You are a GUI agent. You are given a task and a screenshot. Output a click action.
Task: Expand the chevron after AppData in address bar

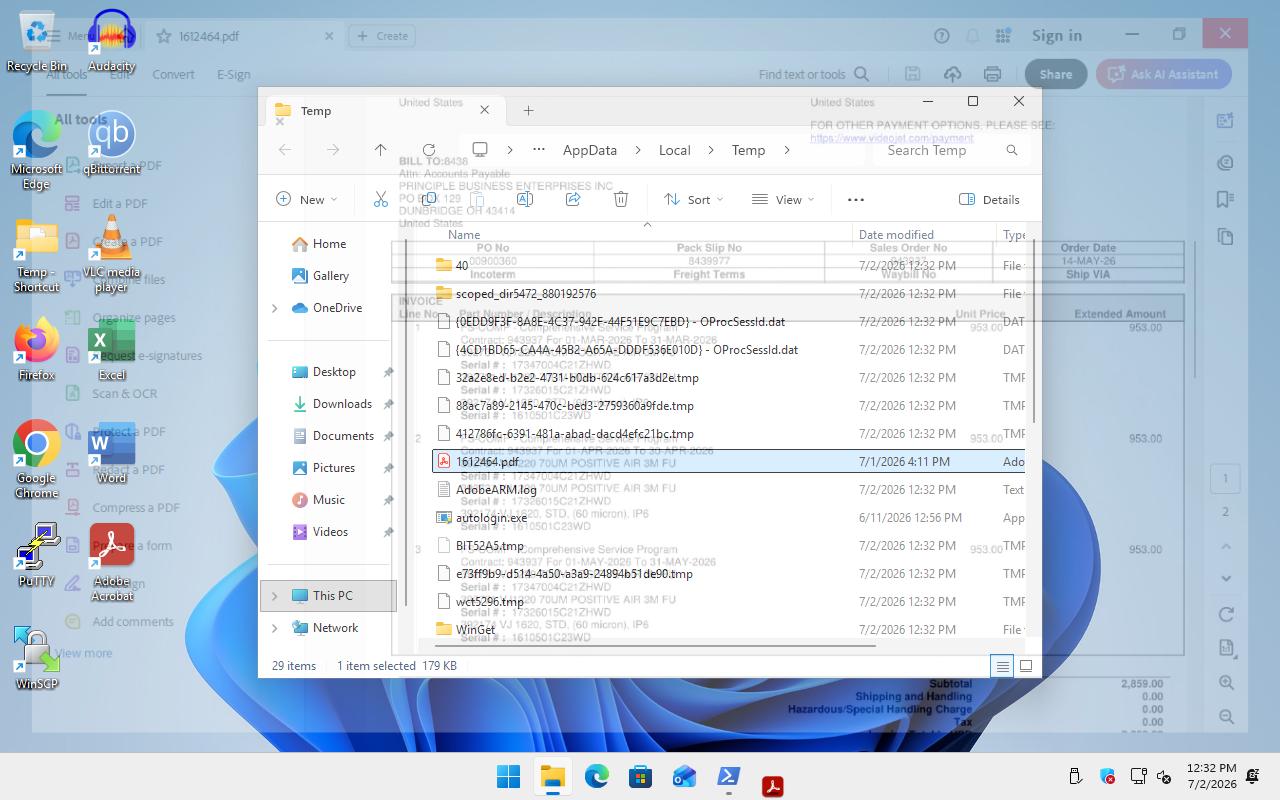[x=637, y=150]
